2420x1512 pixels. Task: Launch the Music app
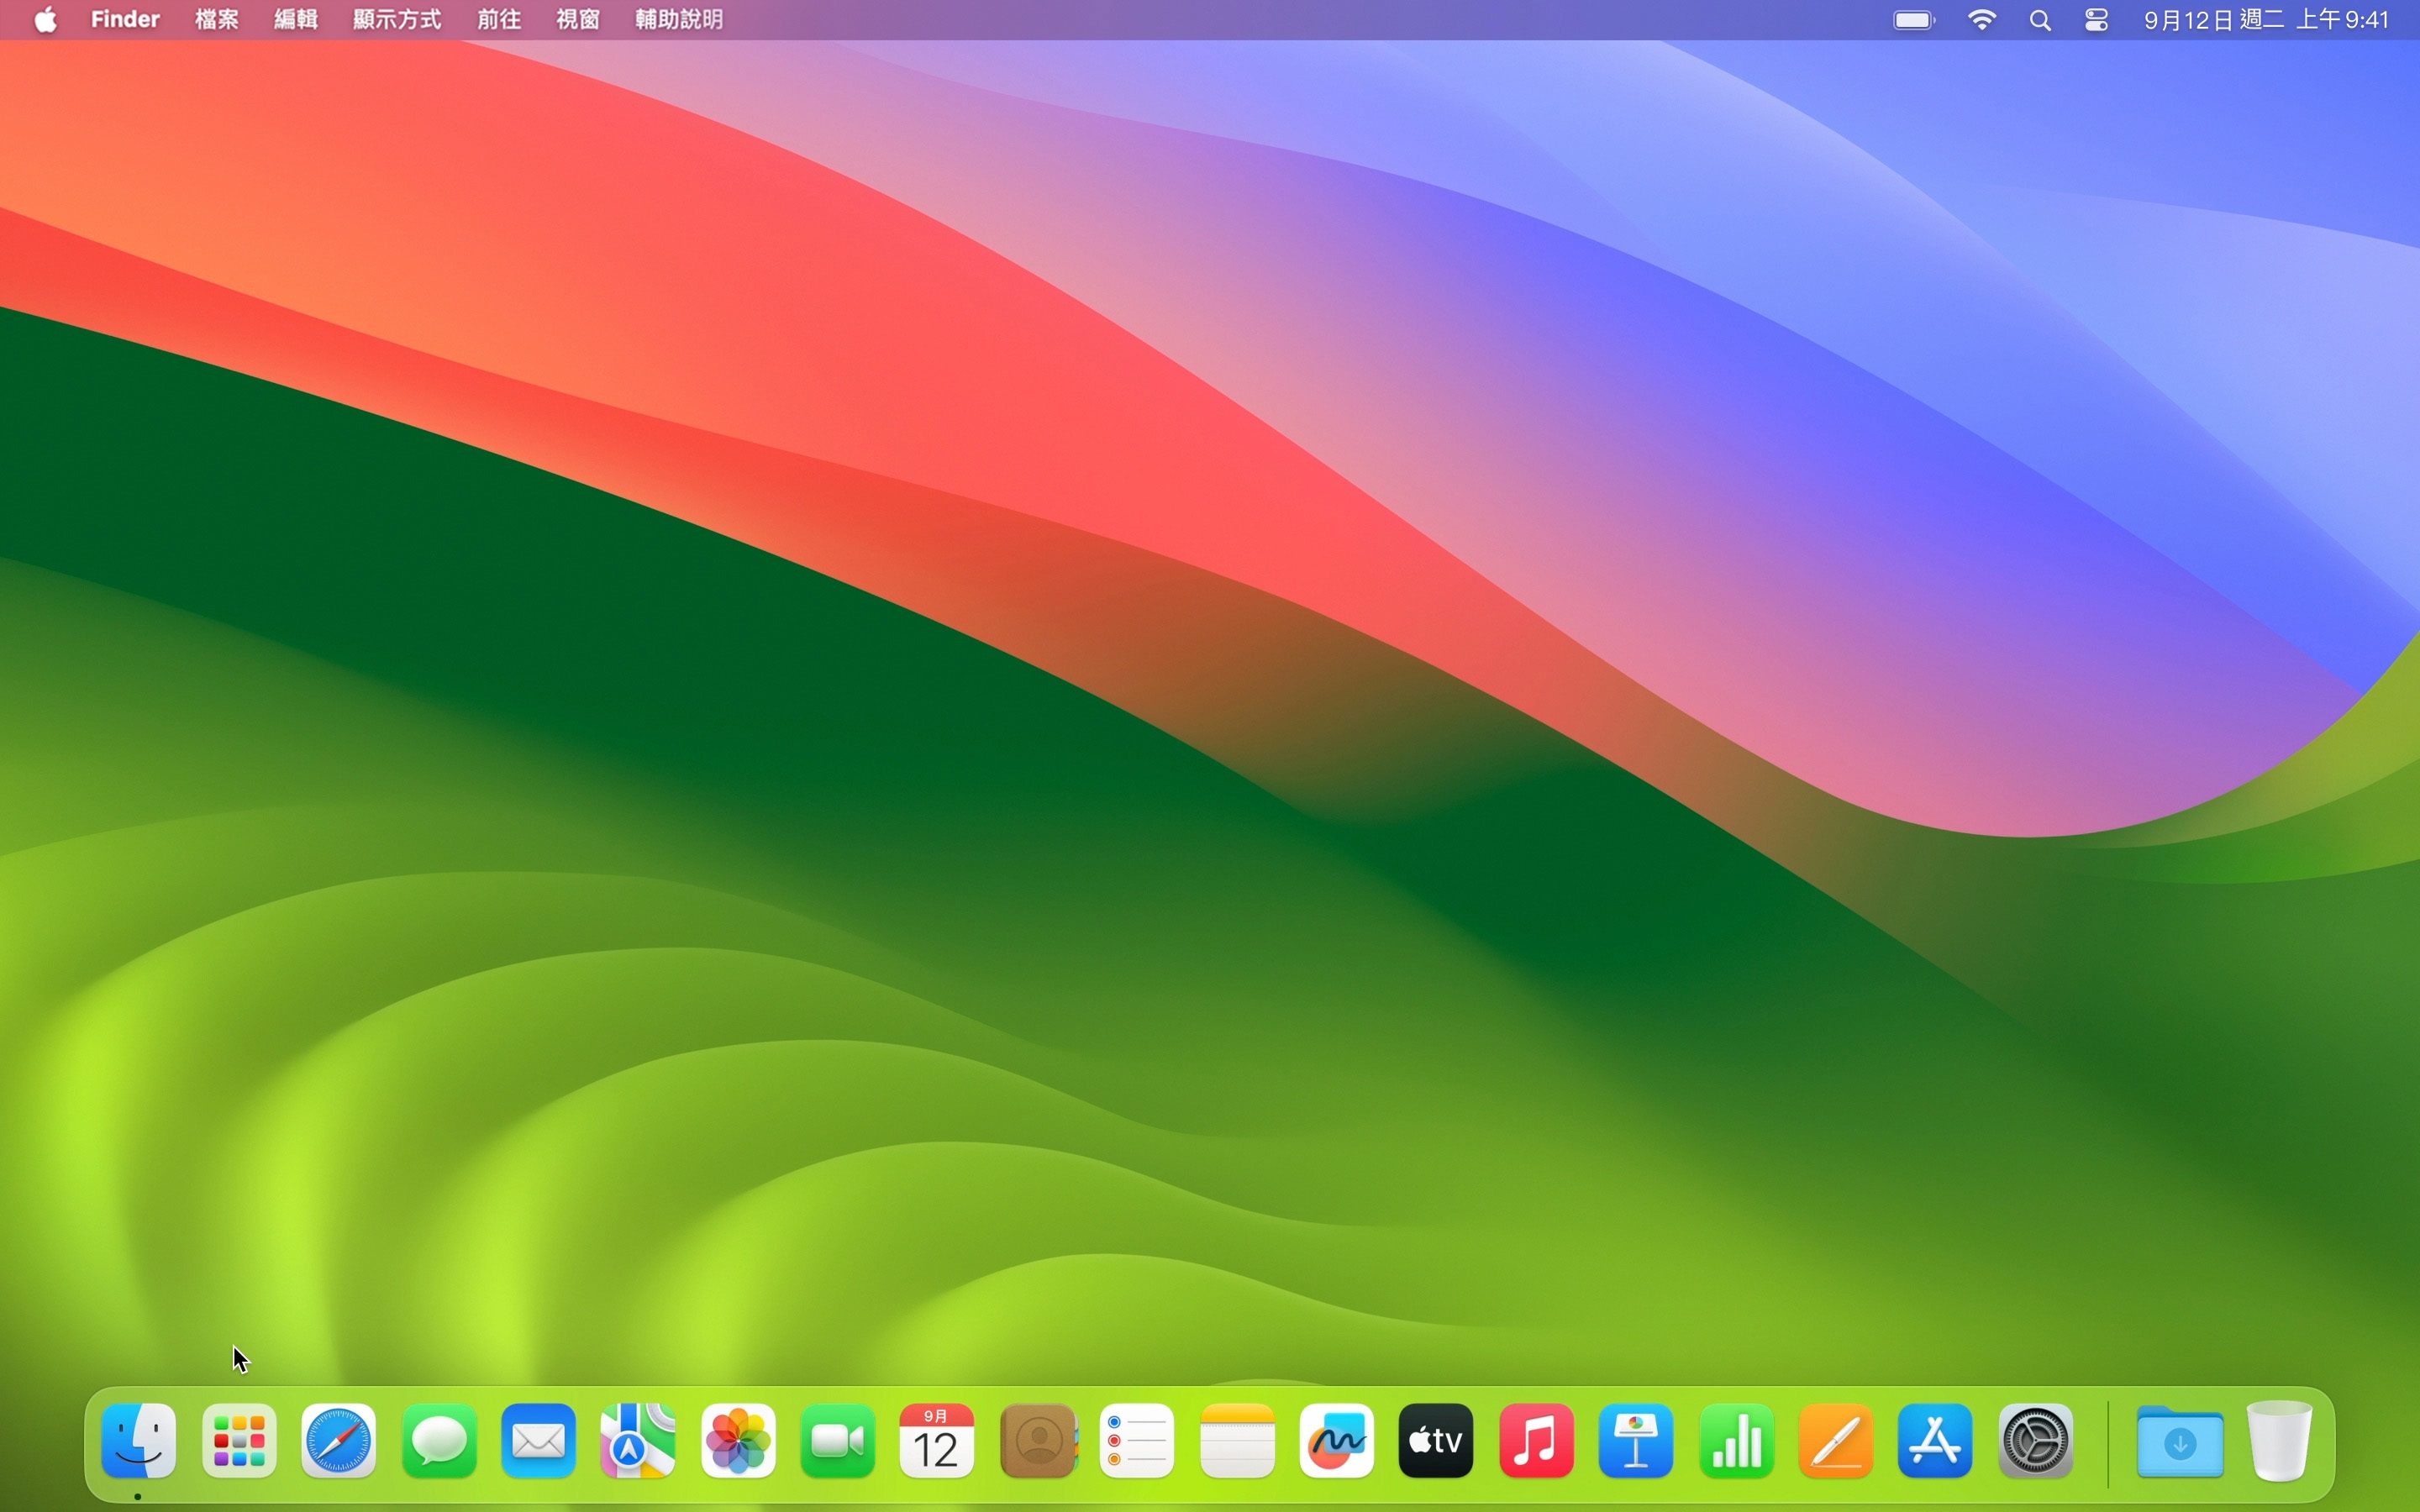[x=1537, y=1441]
